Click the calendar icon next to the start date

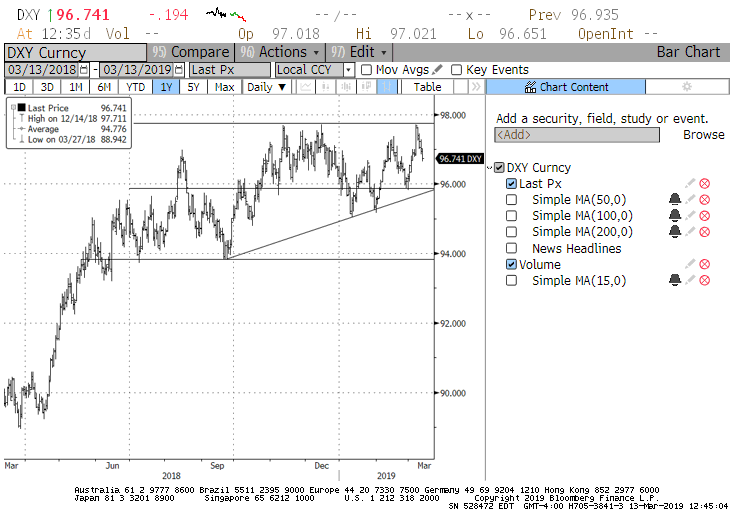(83, 70)
